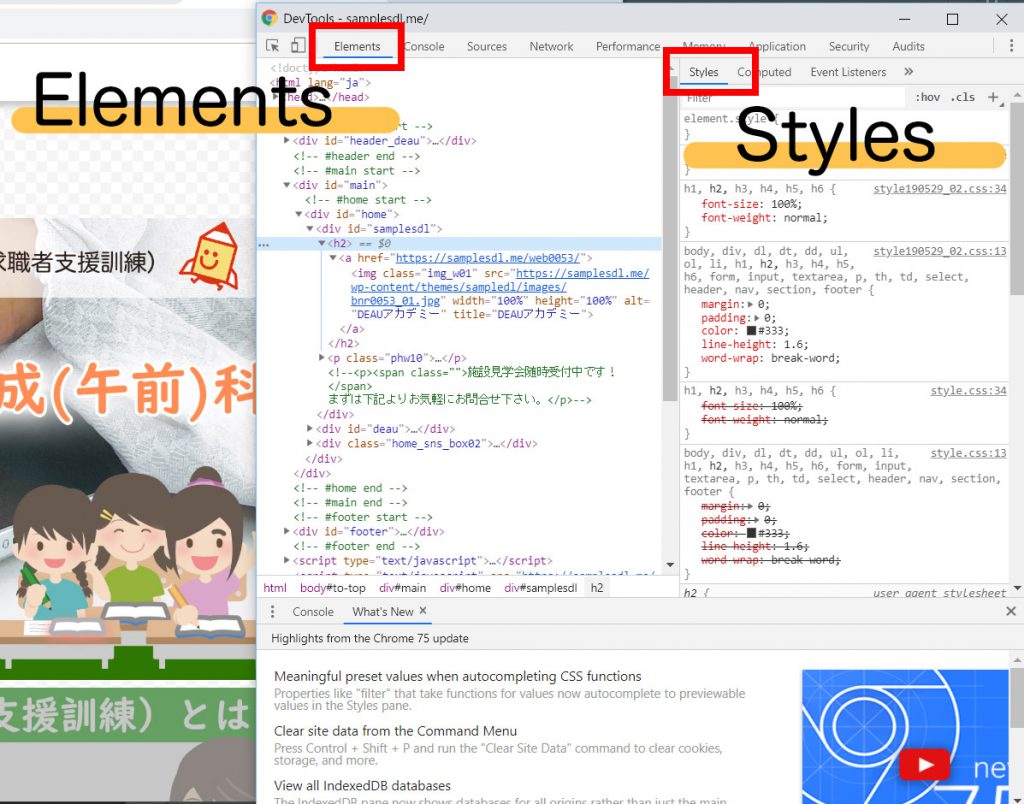
Task: Open the drawer's three-dot menu
Action: pyautogui.click(x=273, y=612)
